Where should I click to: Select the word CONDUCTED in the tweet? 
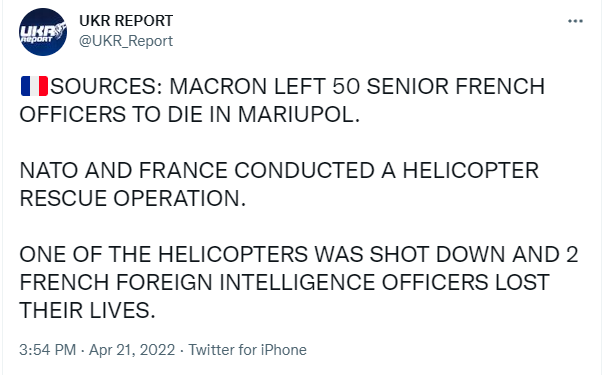304,170
